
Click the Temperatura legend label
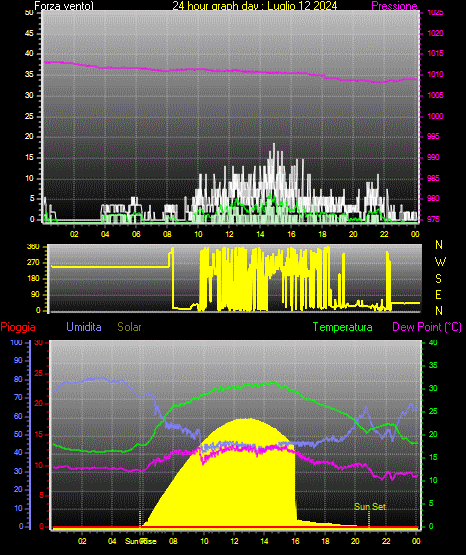tap(342, 327)
